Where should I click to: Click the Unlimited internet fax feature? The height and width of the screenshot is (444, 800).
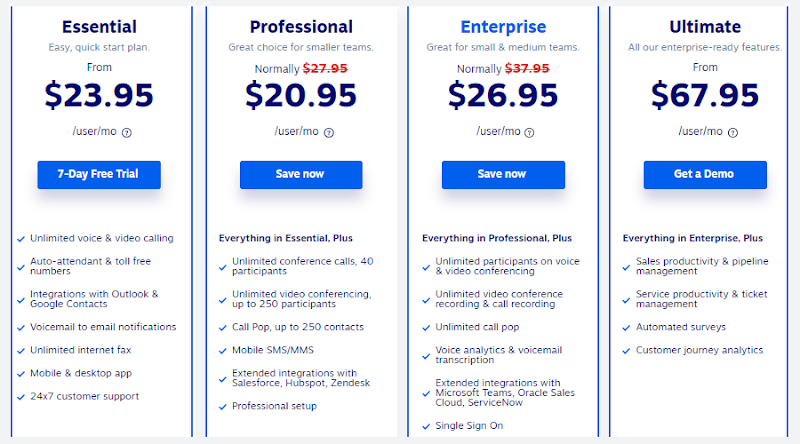pos(81,350)
